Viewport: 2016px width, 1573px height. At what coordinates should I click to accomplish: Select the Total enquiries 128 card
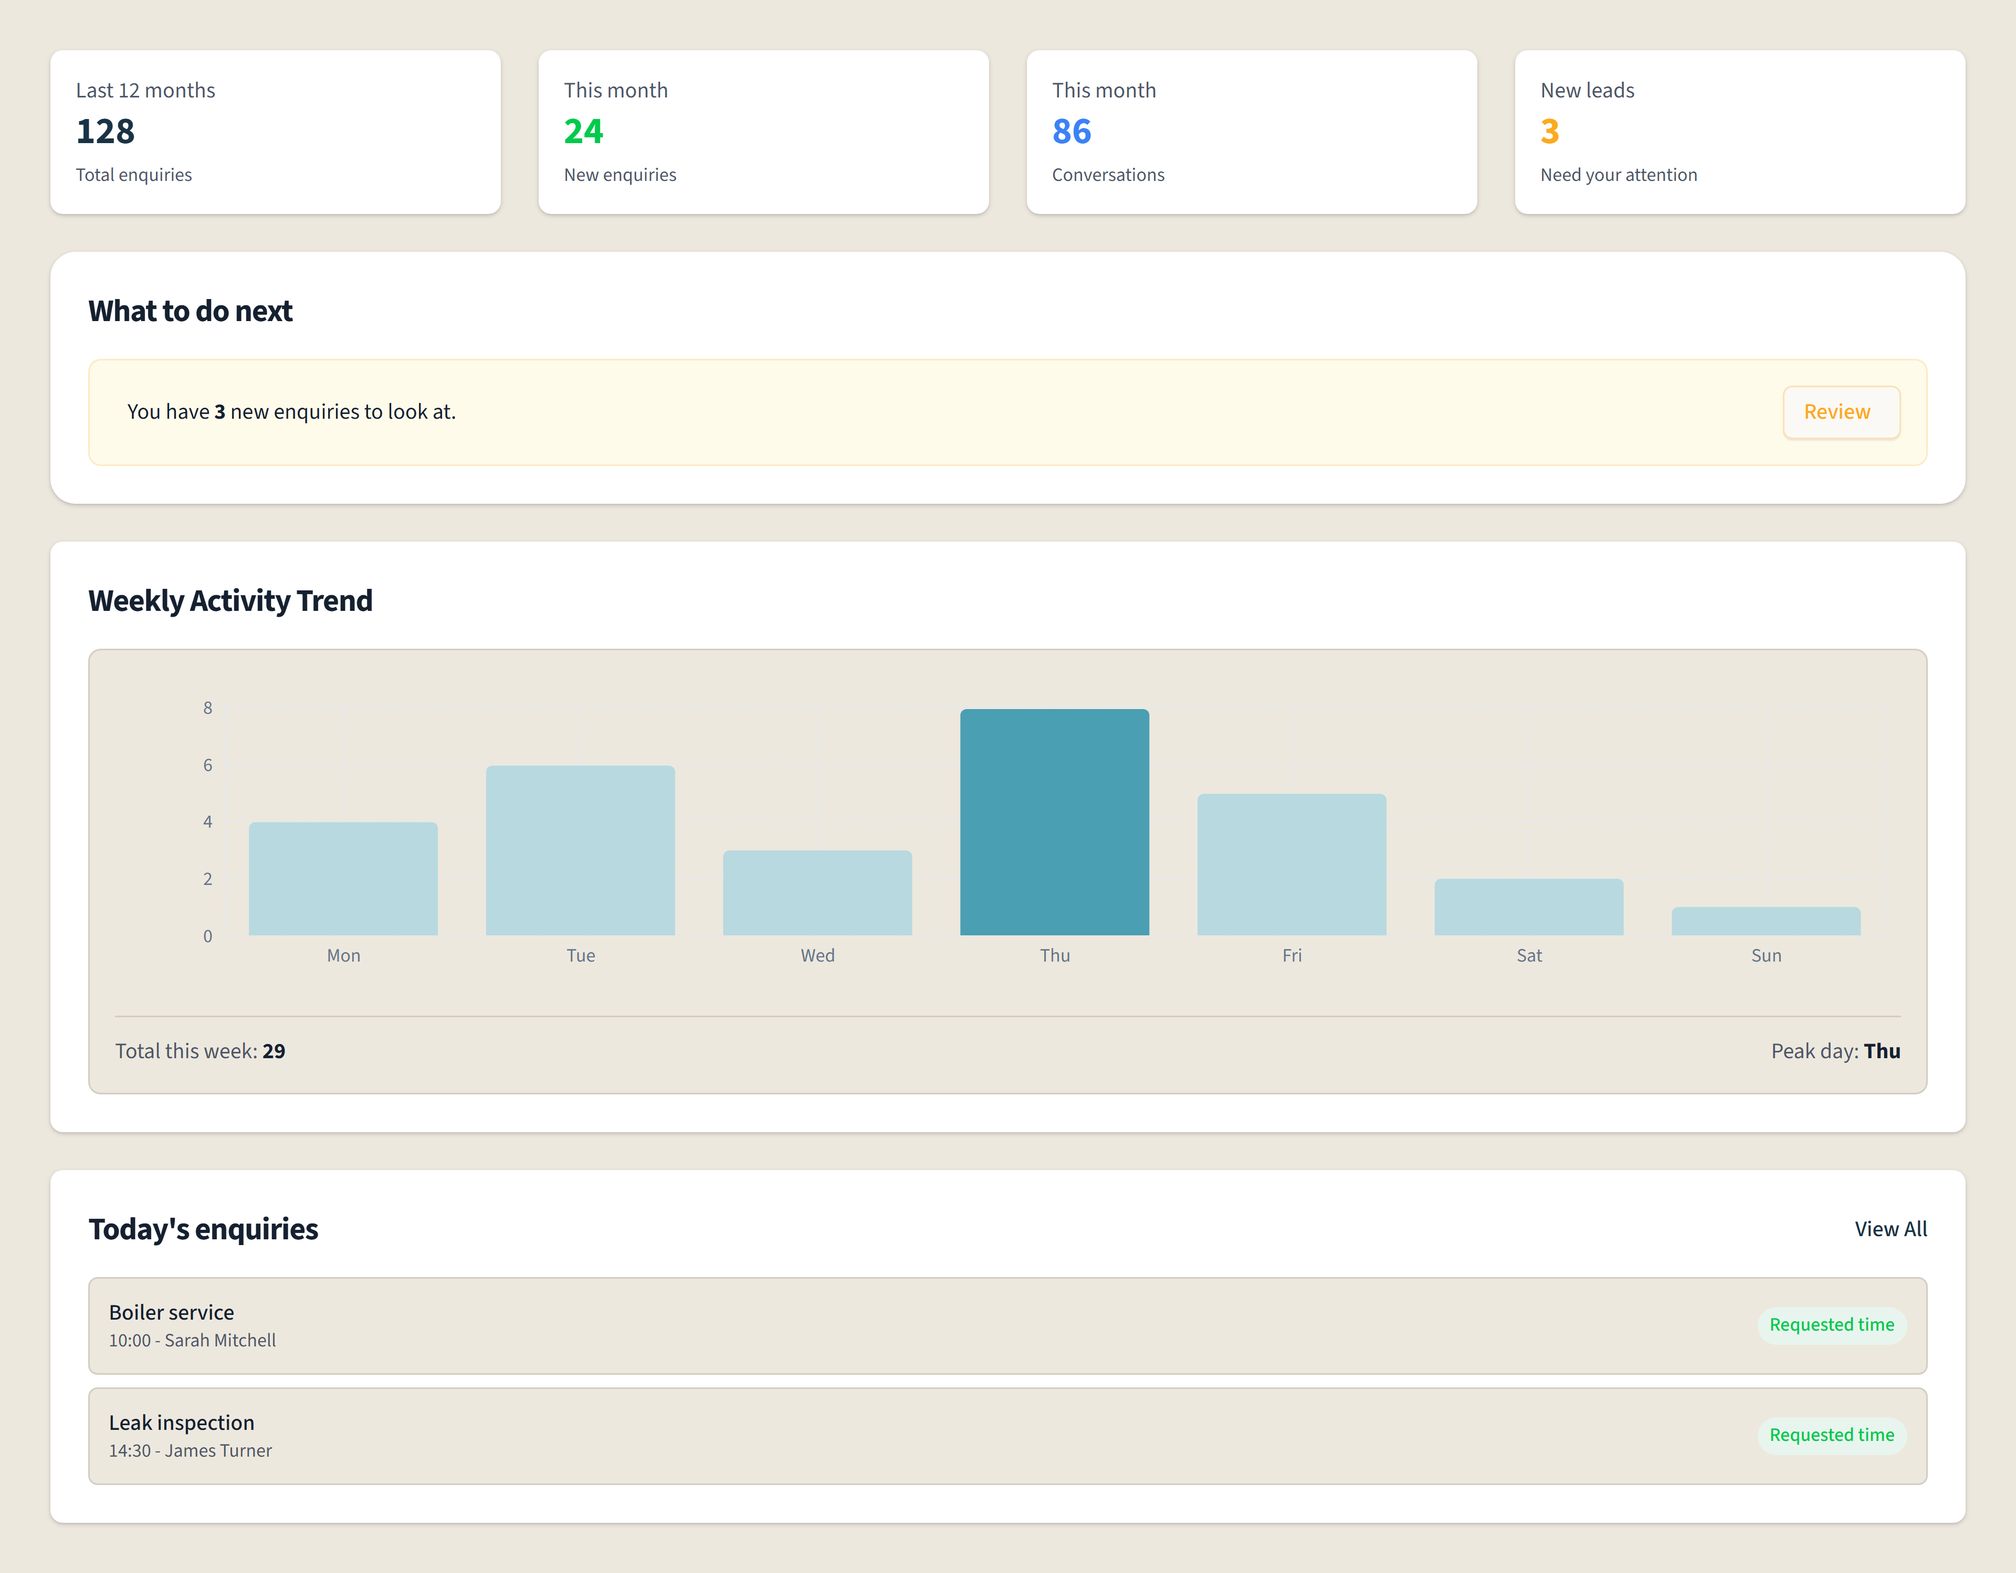click(x=275, y=132)
